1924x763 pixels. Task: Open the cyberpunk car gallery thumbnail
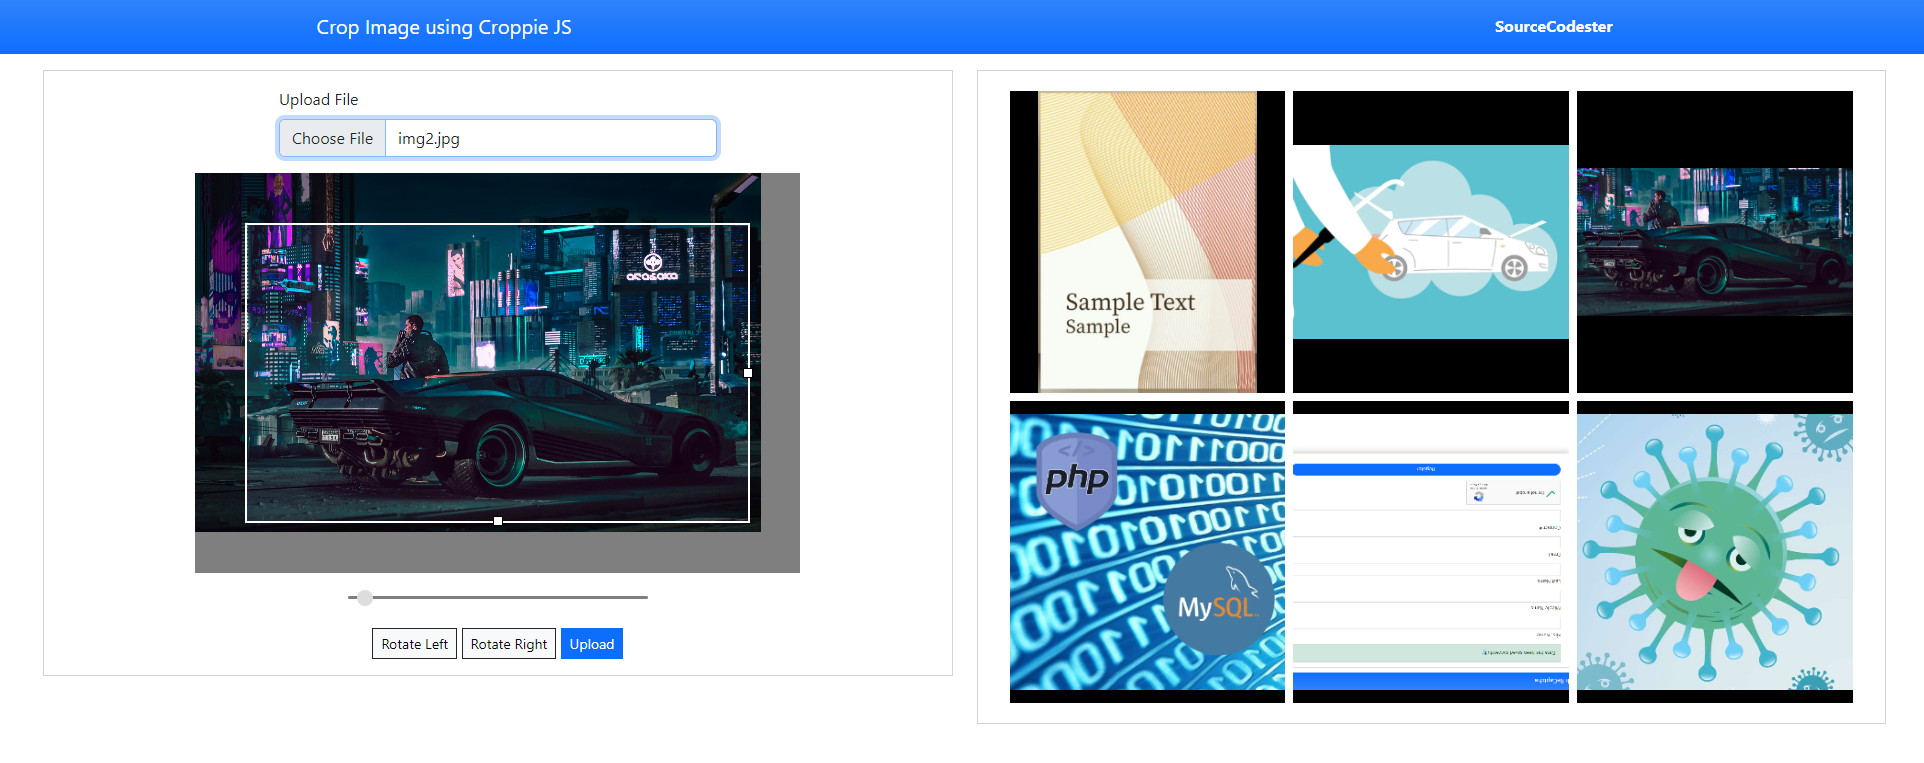click(x=1714, y=242)
